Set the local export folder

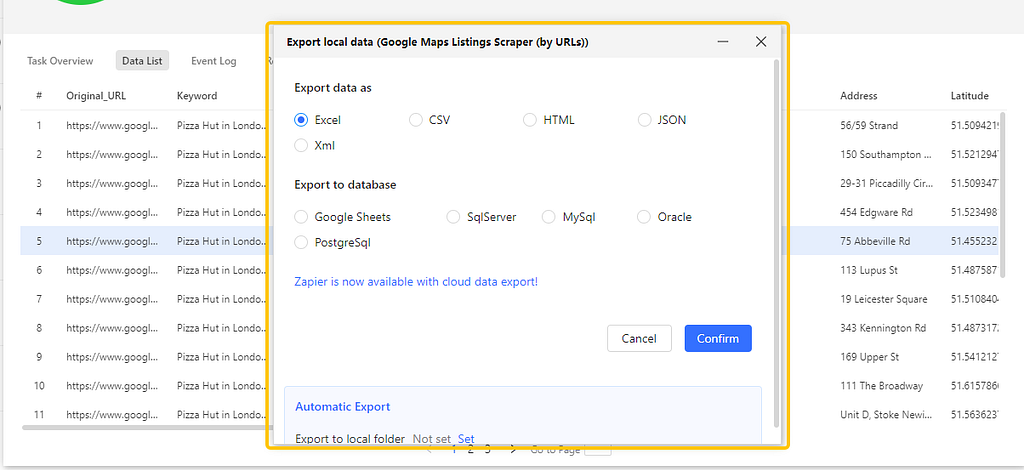[466, 439]
